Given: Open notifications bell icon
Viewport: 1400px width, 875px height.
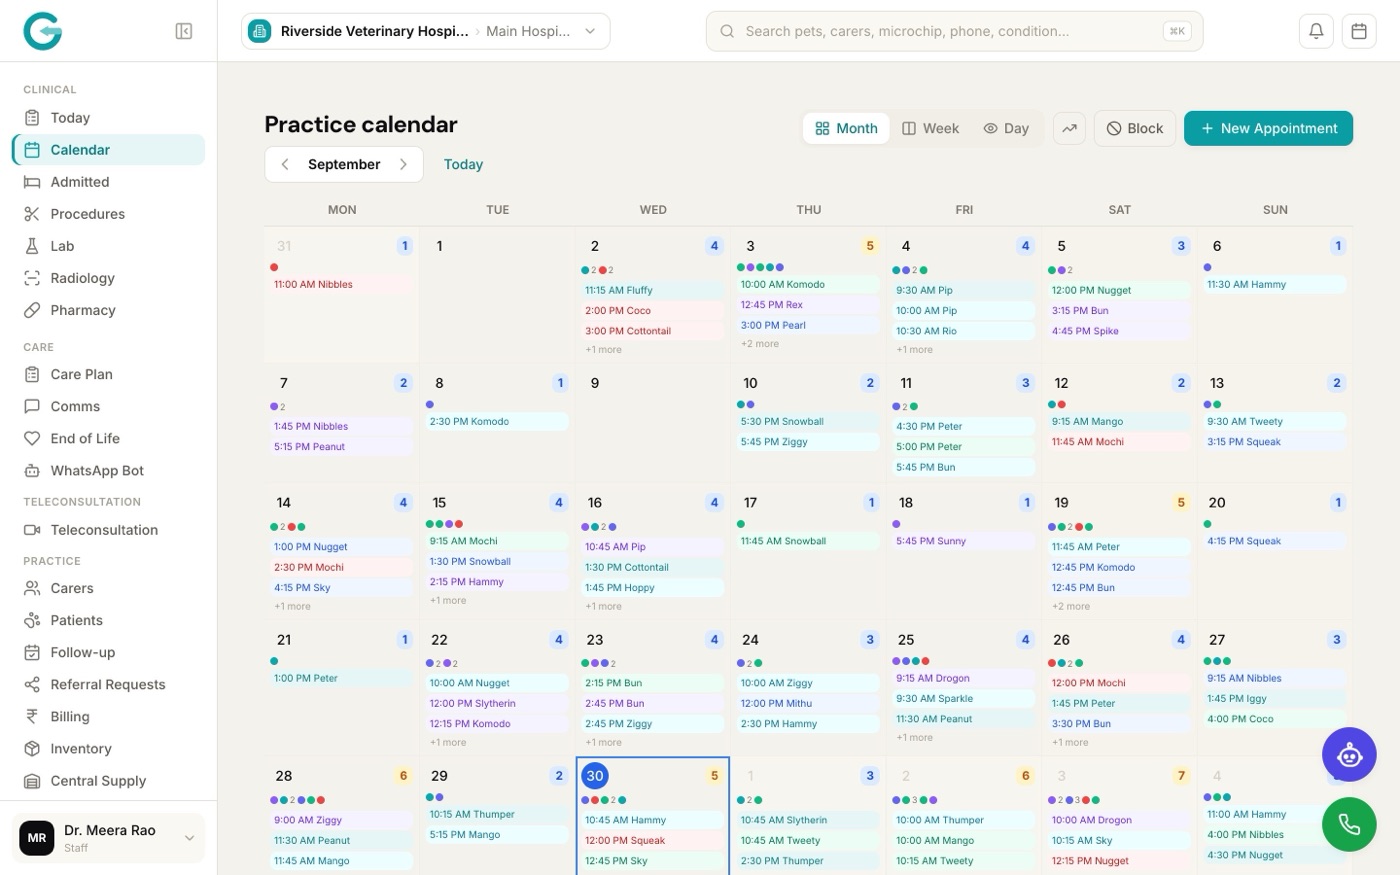Looking at the screenshot, I should (1316, 31).
